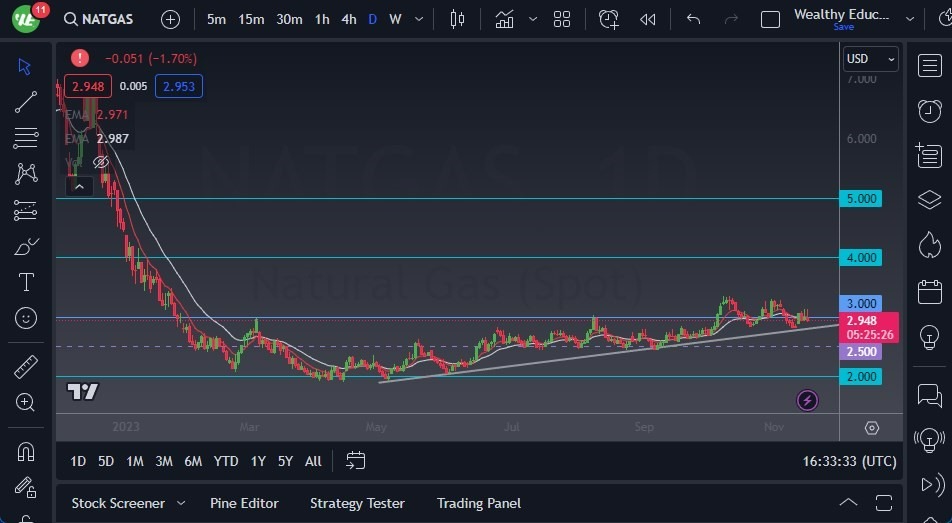The width and height of the screenshot is (952, 523).
Task: Set date range to 1M
Action: [135, 461]
